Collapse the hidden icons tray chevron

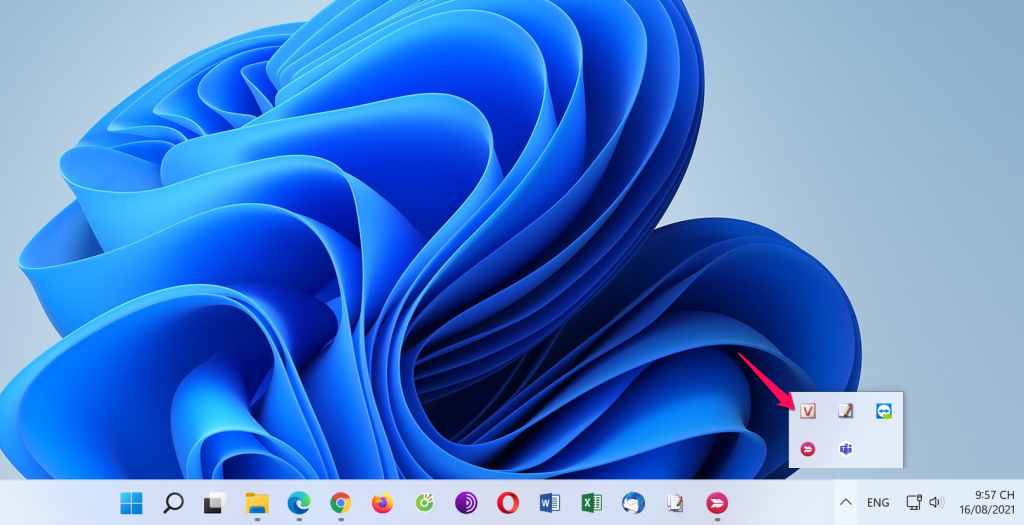(845, 502)
